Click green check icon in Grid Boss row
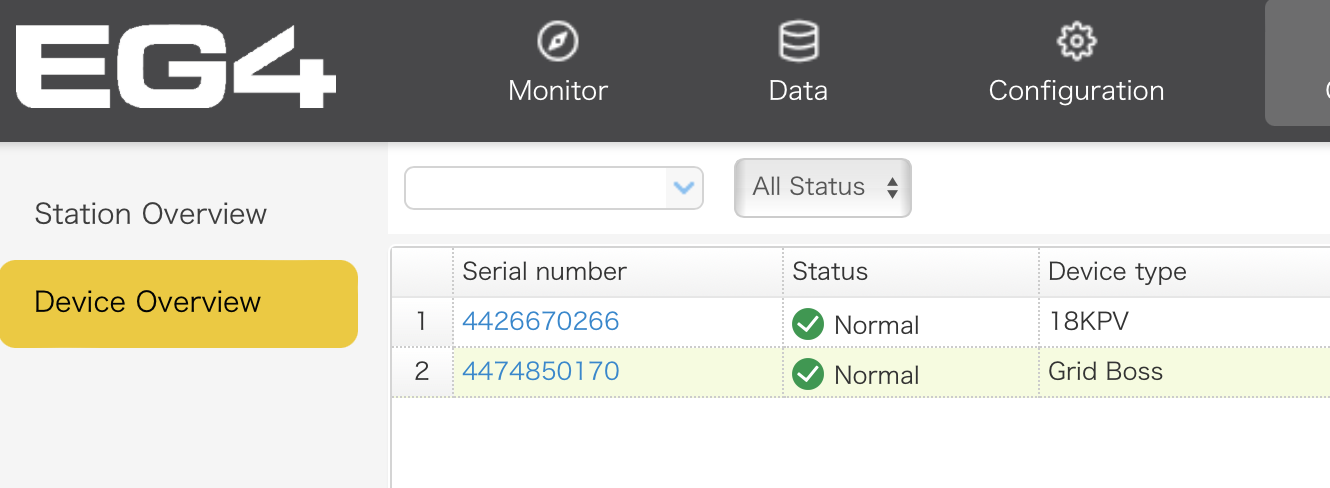Image resolution: width=1330 pixels, height=488 pixels. click(x=807, y=374)
